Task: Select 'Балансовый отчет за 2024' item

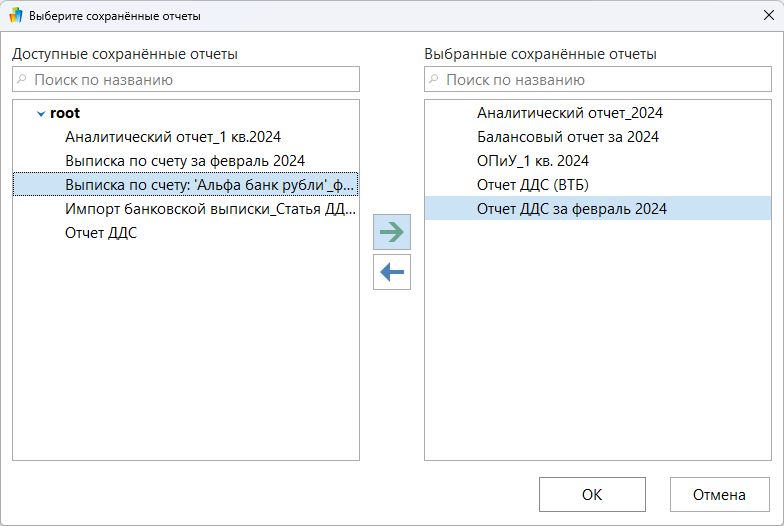Action: pyautogui.click(x=567, y=137)
